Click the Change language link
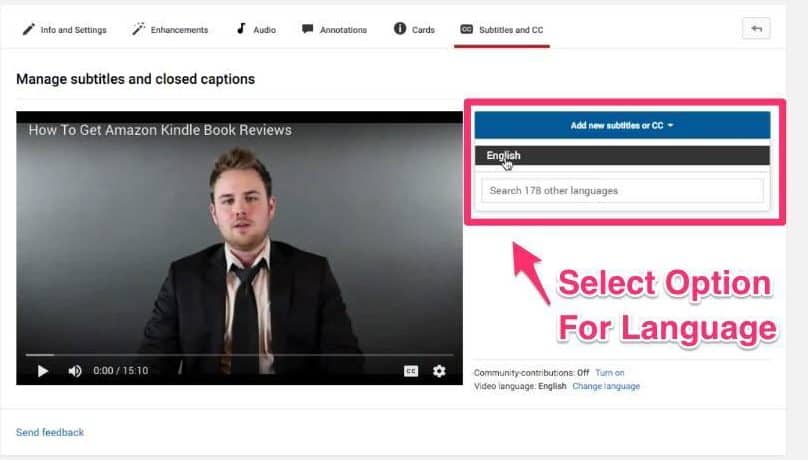 [x=606, y=386]
